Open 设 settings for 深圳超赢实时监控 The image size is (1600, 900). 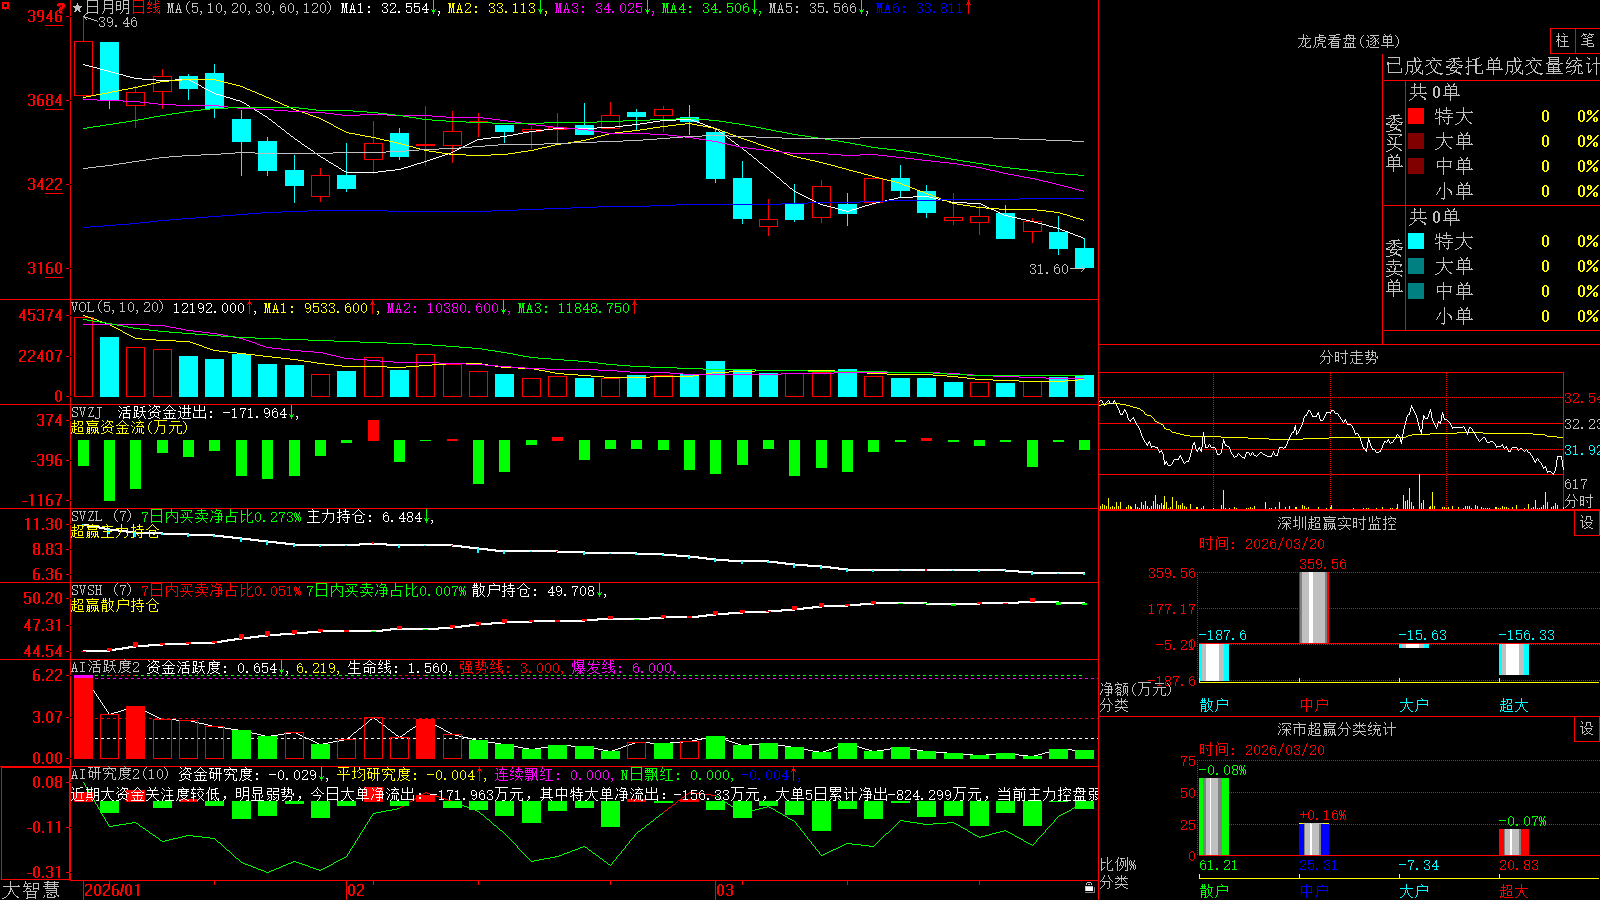(1587, 523)
